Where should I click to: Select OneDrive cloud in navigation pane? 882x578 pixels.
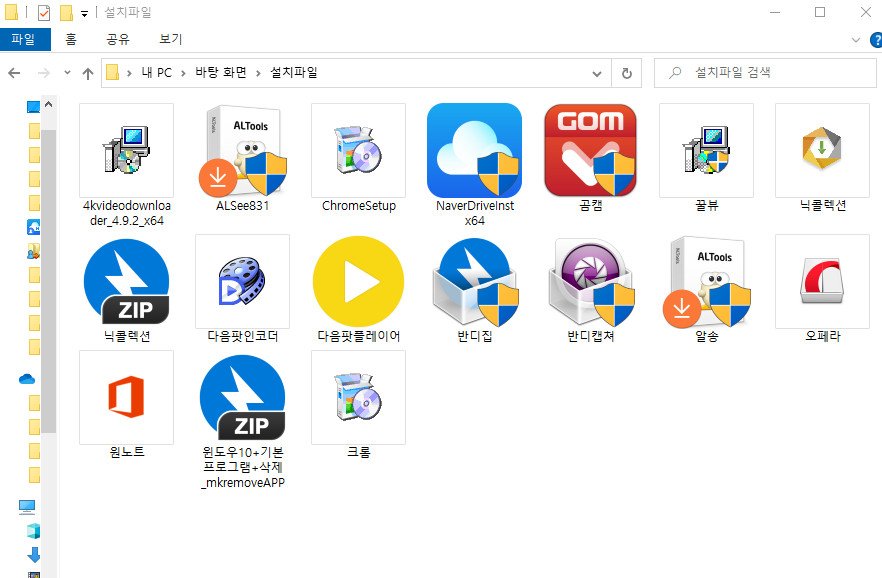point(27,379)
